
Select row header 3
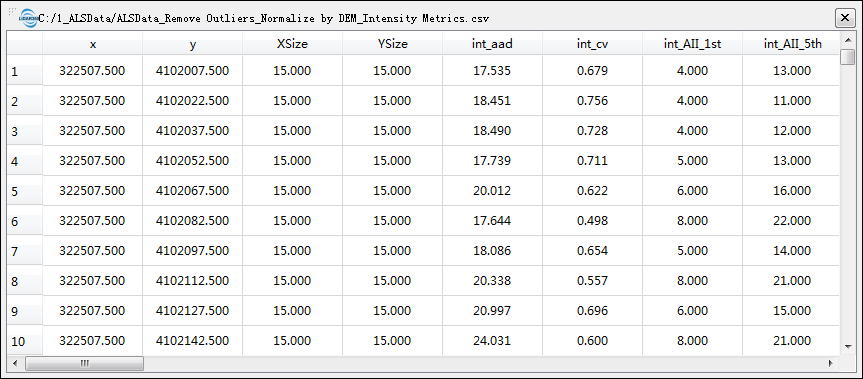click(25, 131)
